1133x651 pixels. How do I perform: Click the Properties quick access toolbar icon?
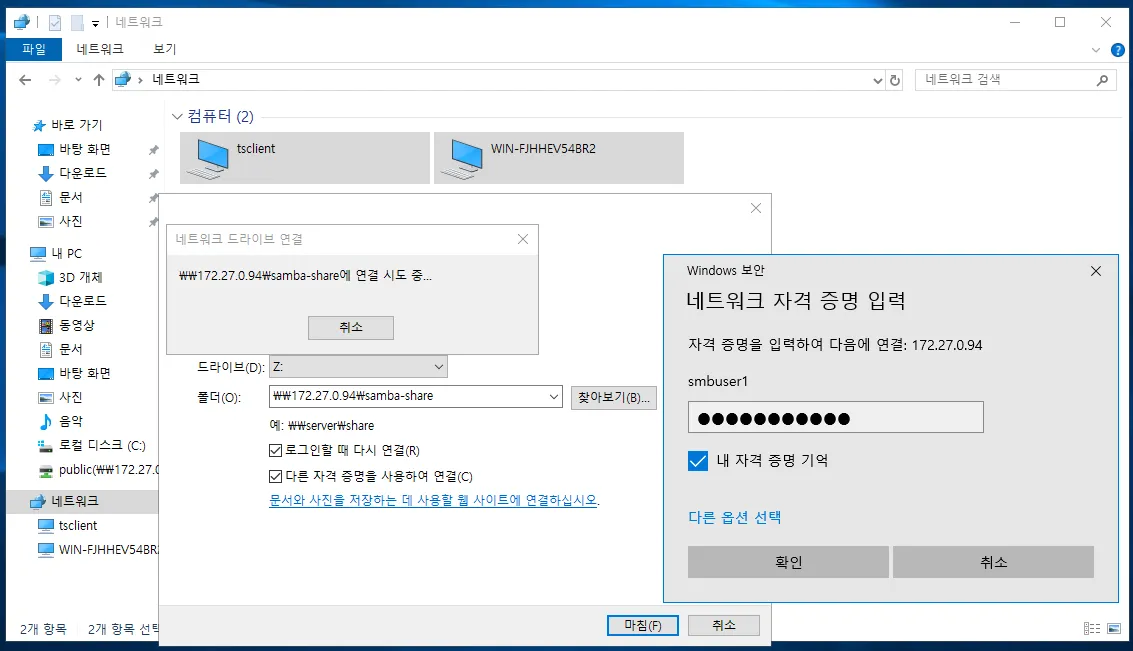click(x=55, y=23)
